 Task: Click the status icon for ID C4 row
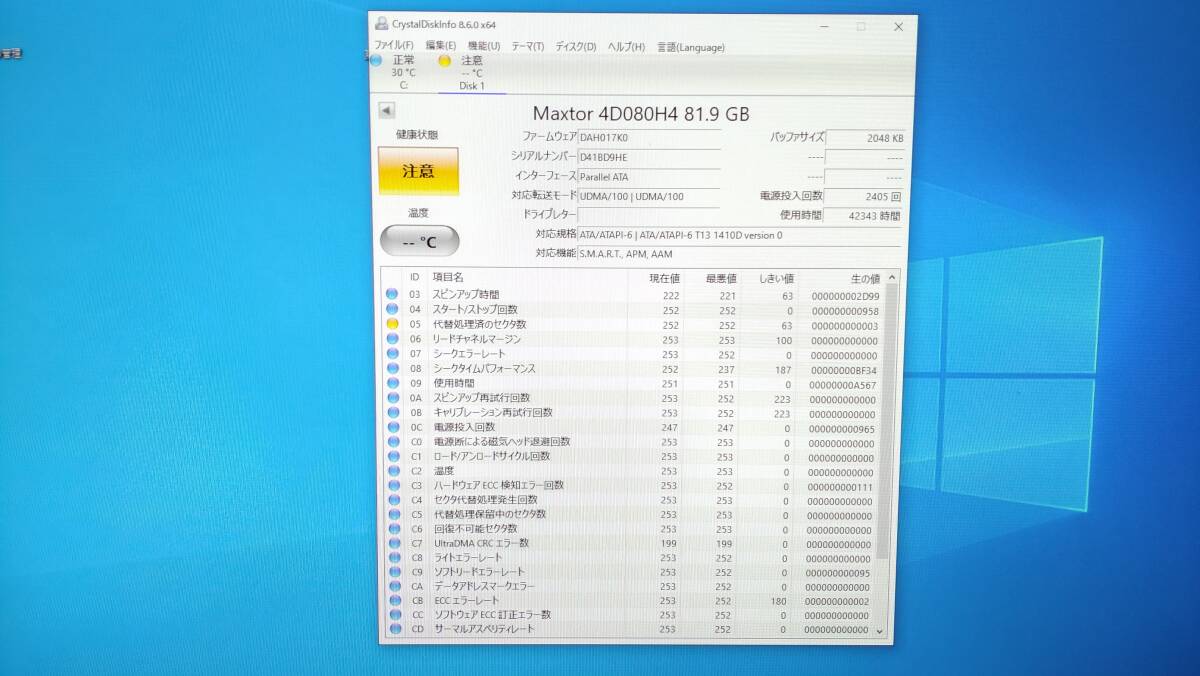[392, 500]
